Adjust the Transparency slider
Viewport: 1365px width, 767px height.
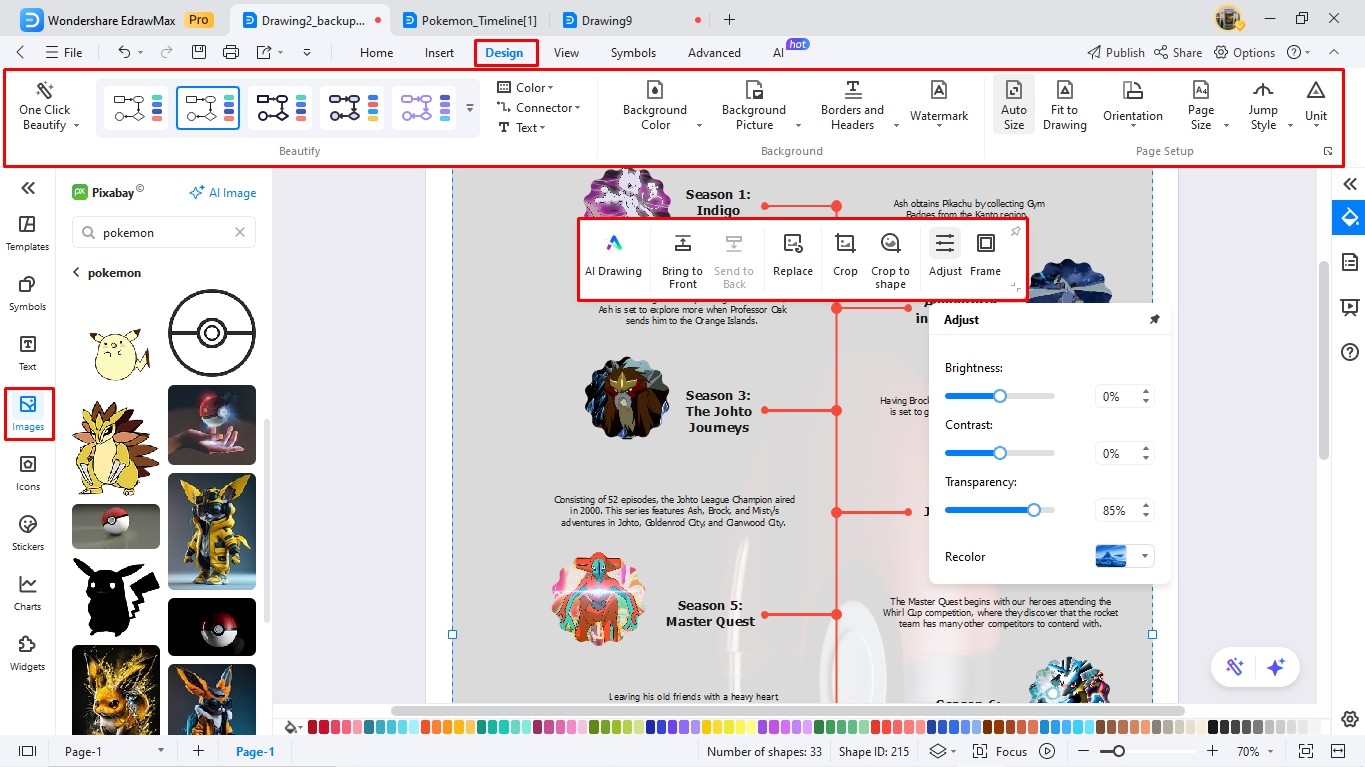click(x=1000, y=510)
